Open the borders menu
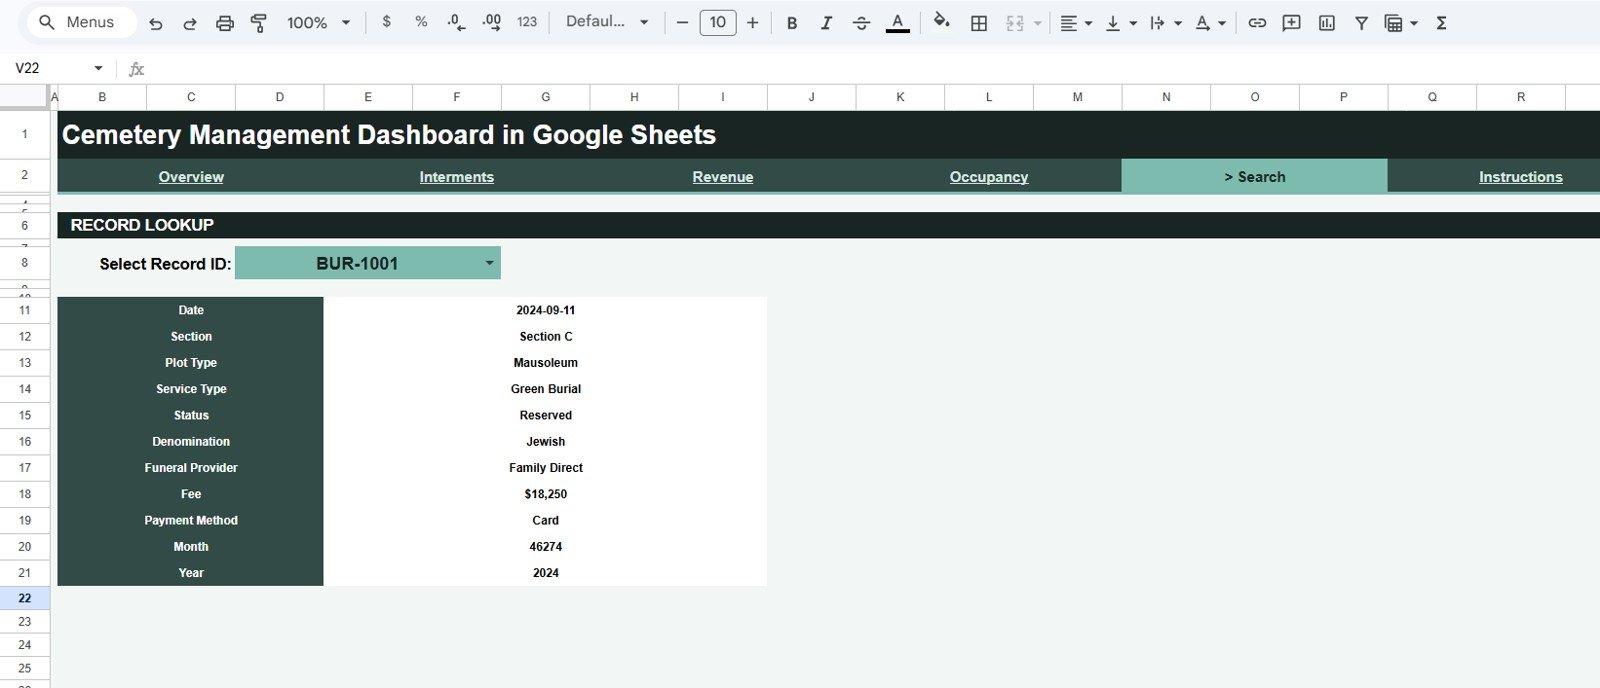The width and height of the screenshot is (1600, 688). coord(979,23)
